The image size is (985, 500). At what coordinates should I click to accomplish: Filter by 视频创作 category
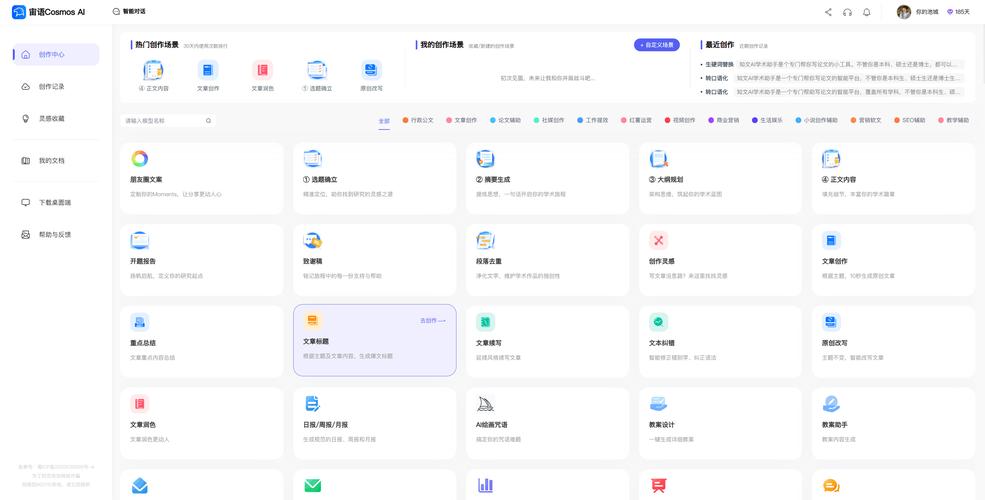680,120
